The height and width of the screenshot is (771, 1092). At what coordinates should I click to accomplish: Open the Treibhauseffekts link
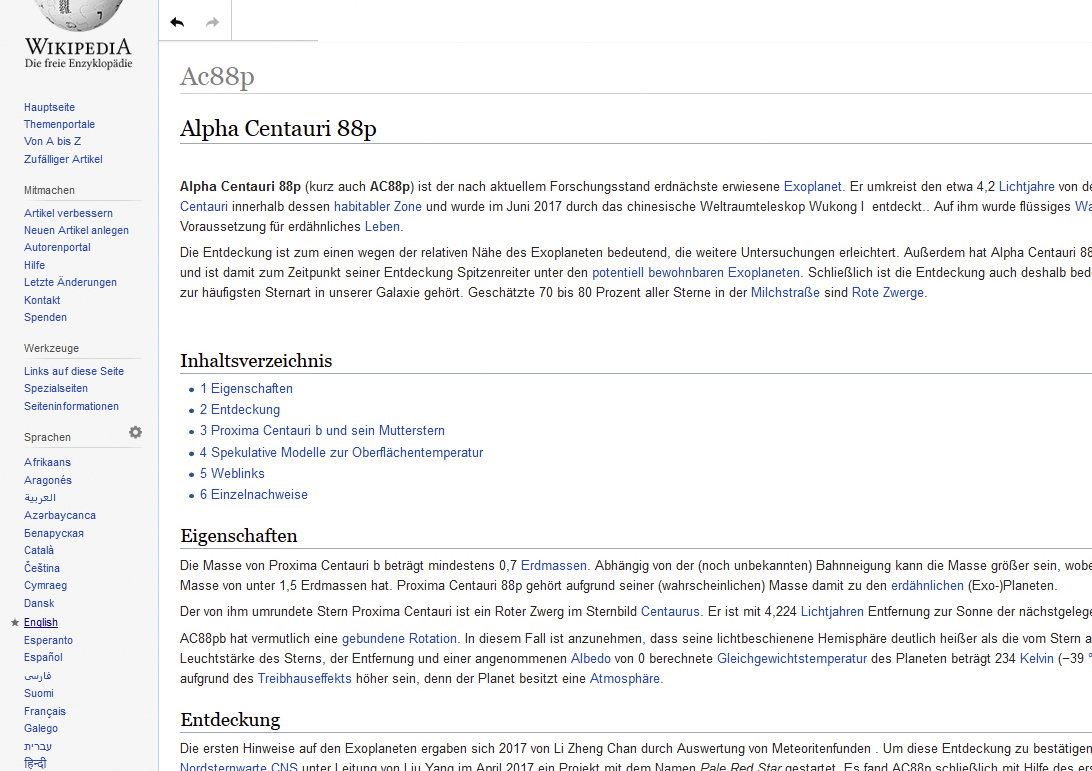[304, 679]
